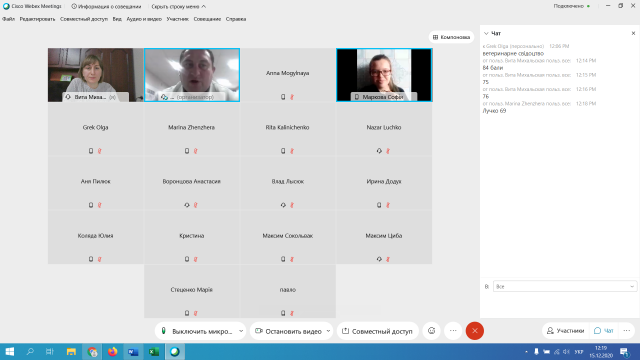The height and width of the screenshot is (360, 640).
Task: Expand microphone options arrow
Action: click(x=241, y=331)
